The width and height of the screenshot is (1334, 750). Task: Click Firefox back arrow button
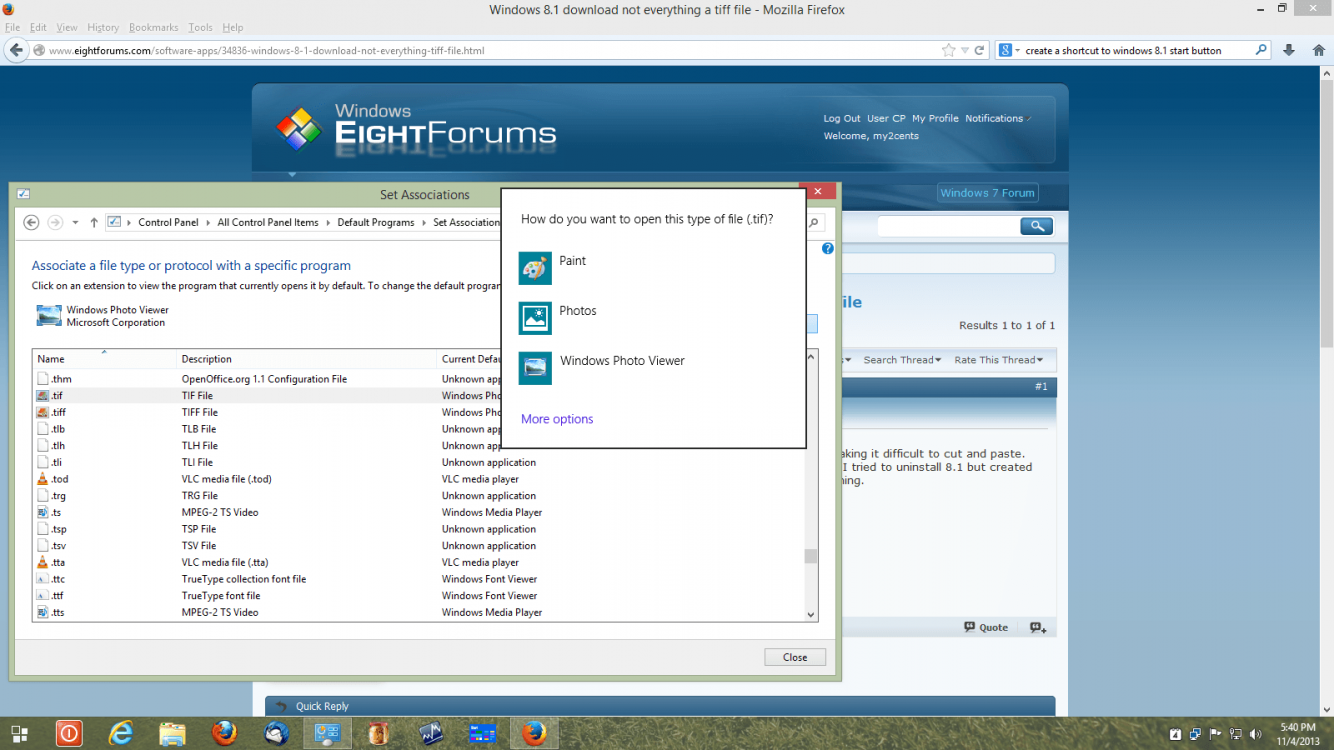coord(16,50)
